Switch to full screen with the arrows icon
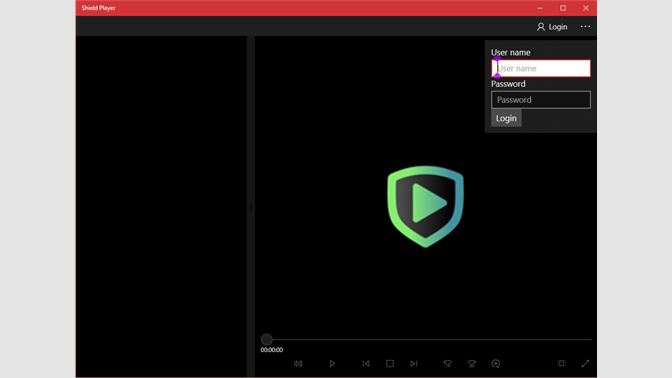Screen dimensions: 672x378 585,363
